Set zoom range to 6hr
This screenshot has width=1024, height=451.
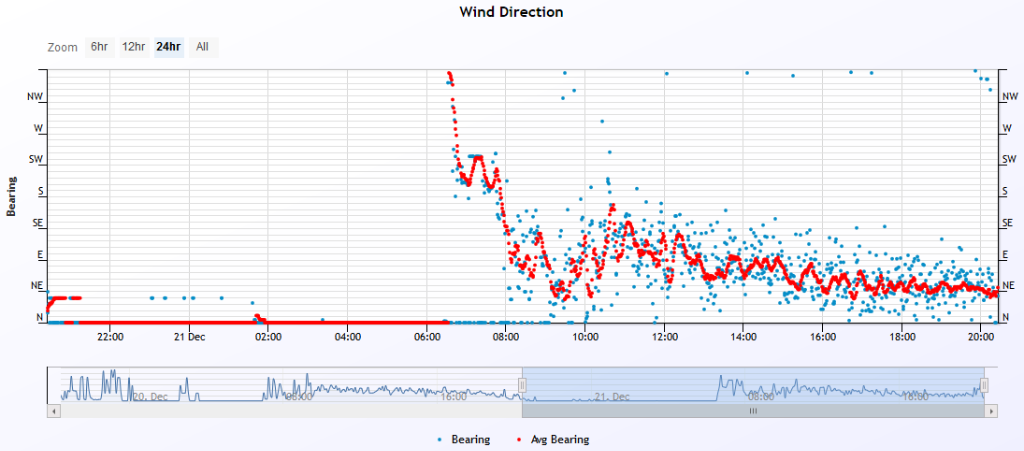pyautogui.click(x=99, y=47)
